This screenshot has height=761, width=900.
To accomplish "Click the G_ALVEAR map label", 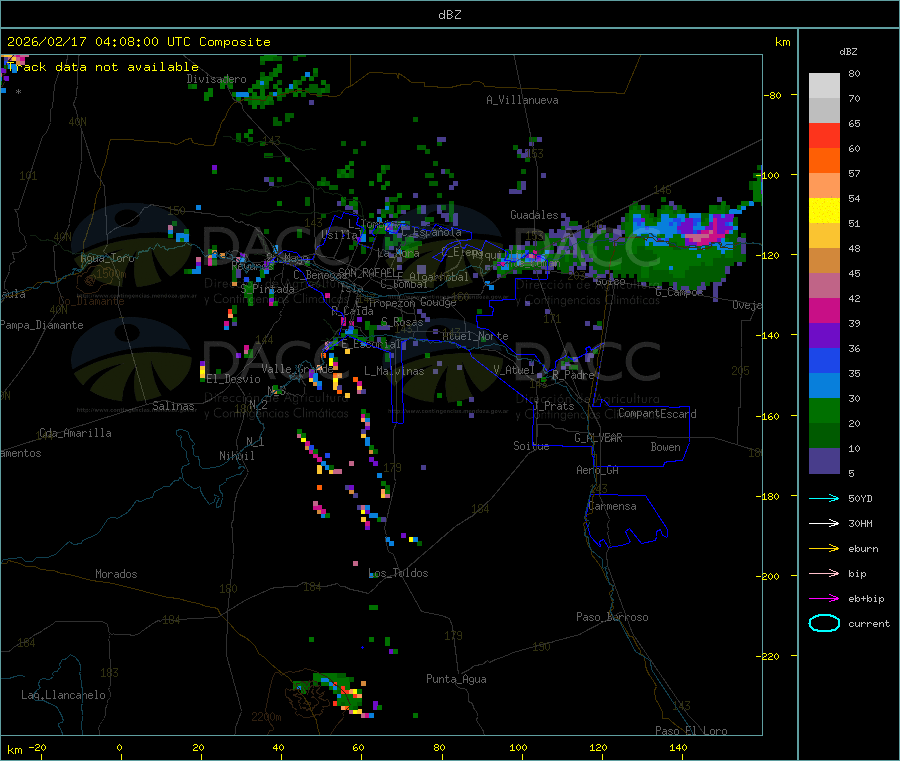I will click(x=598, y=438).
